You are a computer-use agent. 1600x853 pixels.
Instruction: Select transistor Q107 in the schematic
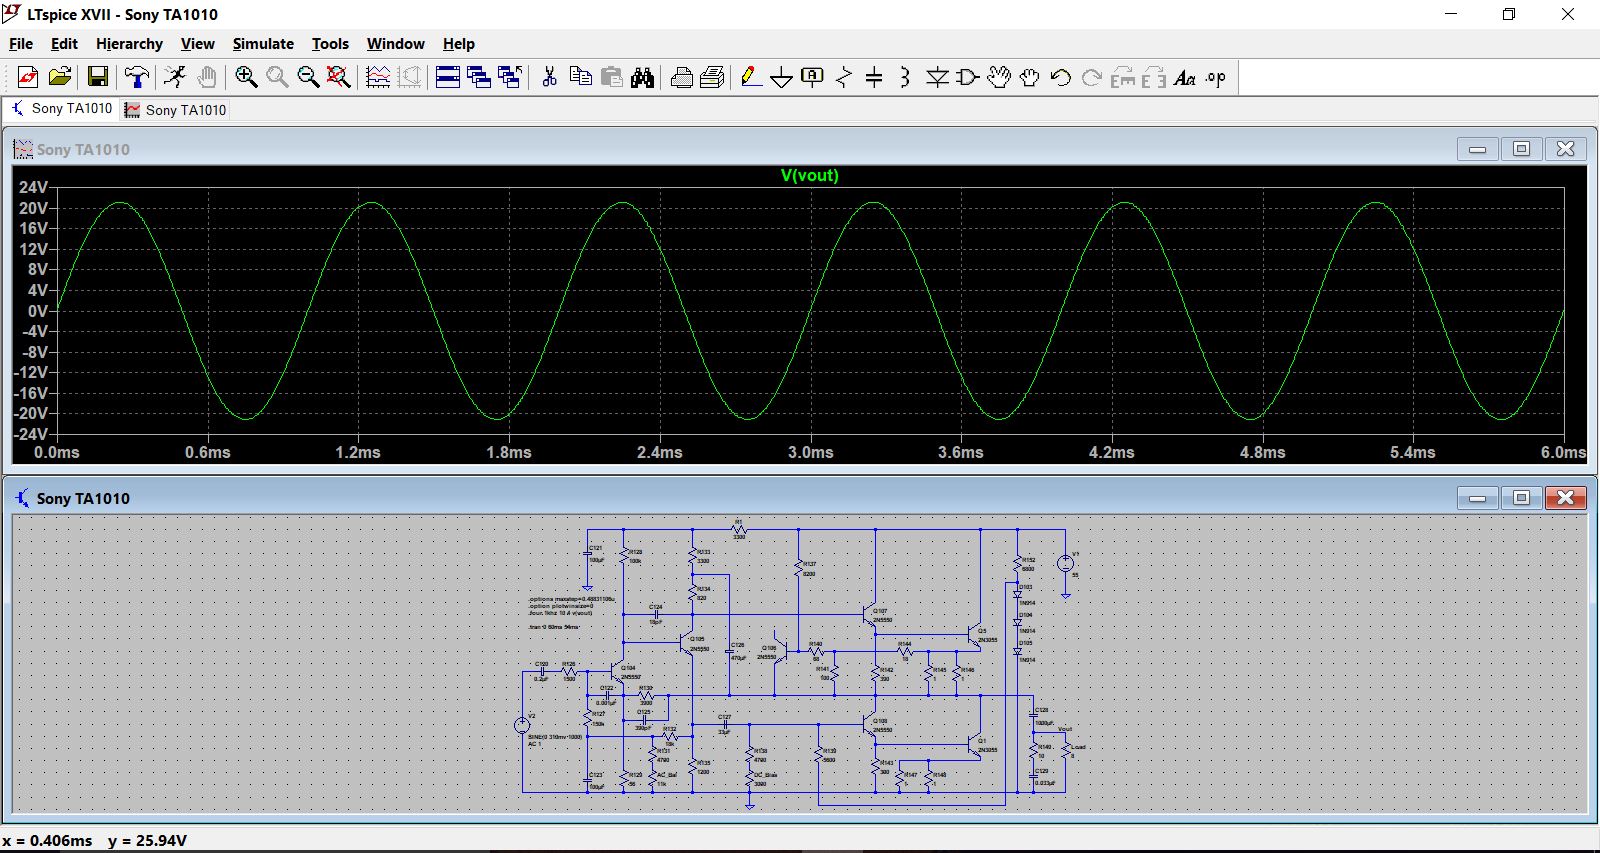[872, 616]
